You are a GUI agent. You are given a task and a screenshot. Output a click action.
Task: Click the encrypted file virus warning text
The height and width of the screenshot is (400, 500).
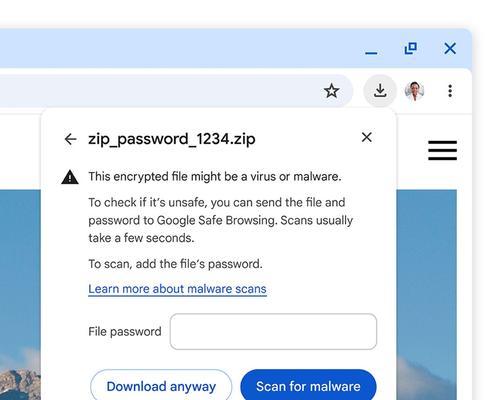point(215,176)
